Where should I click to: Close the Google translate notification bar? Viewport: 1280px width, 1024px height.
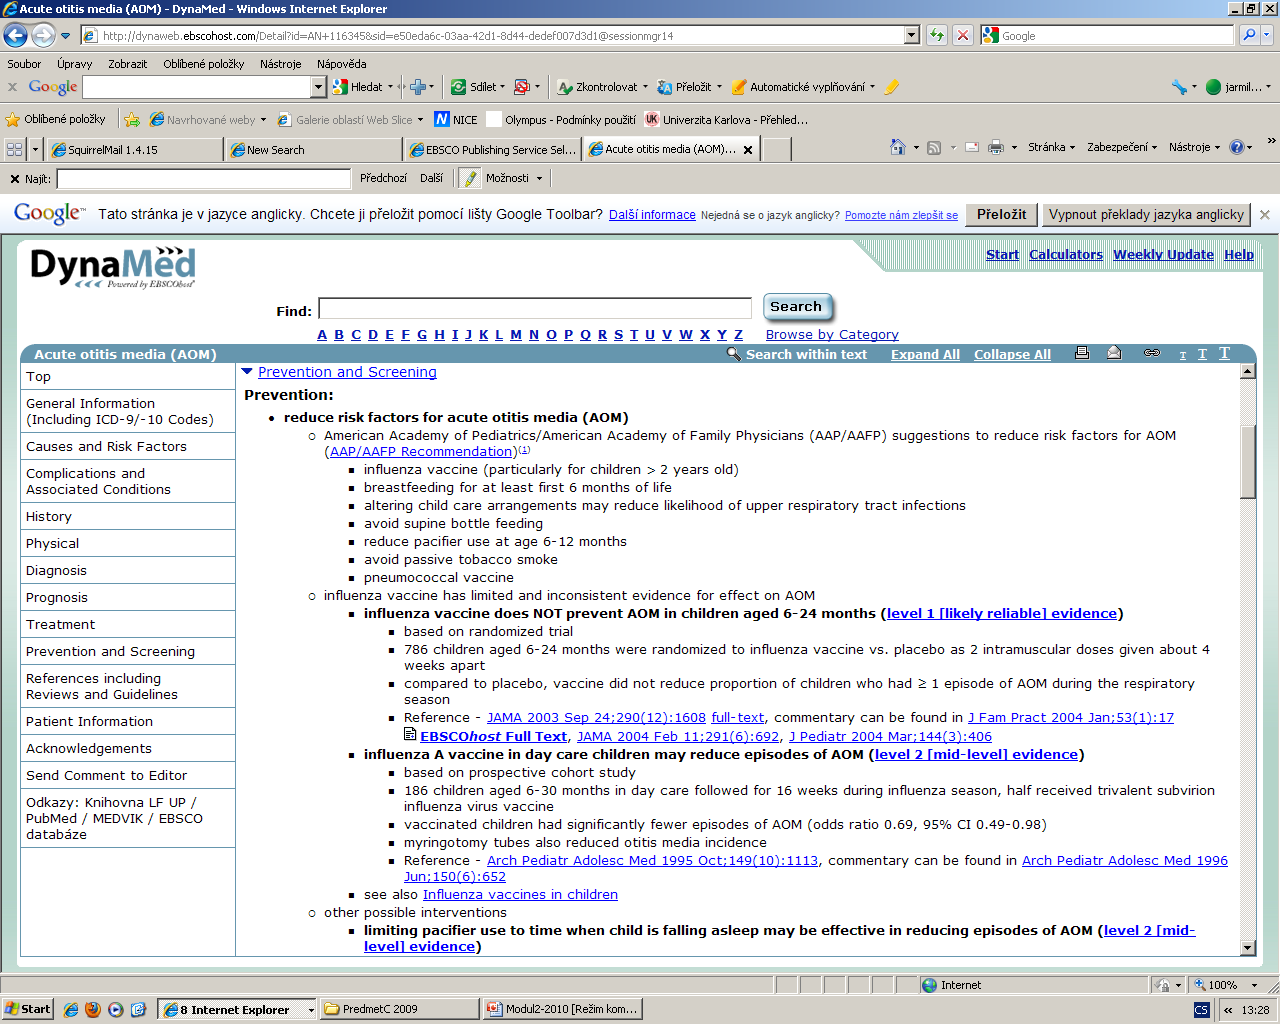pos(1265,214)
